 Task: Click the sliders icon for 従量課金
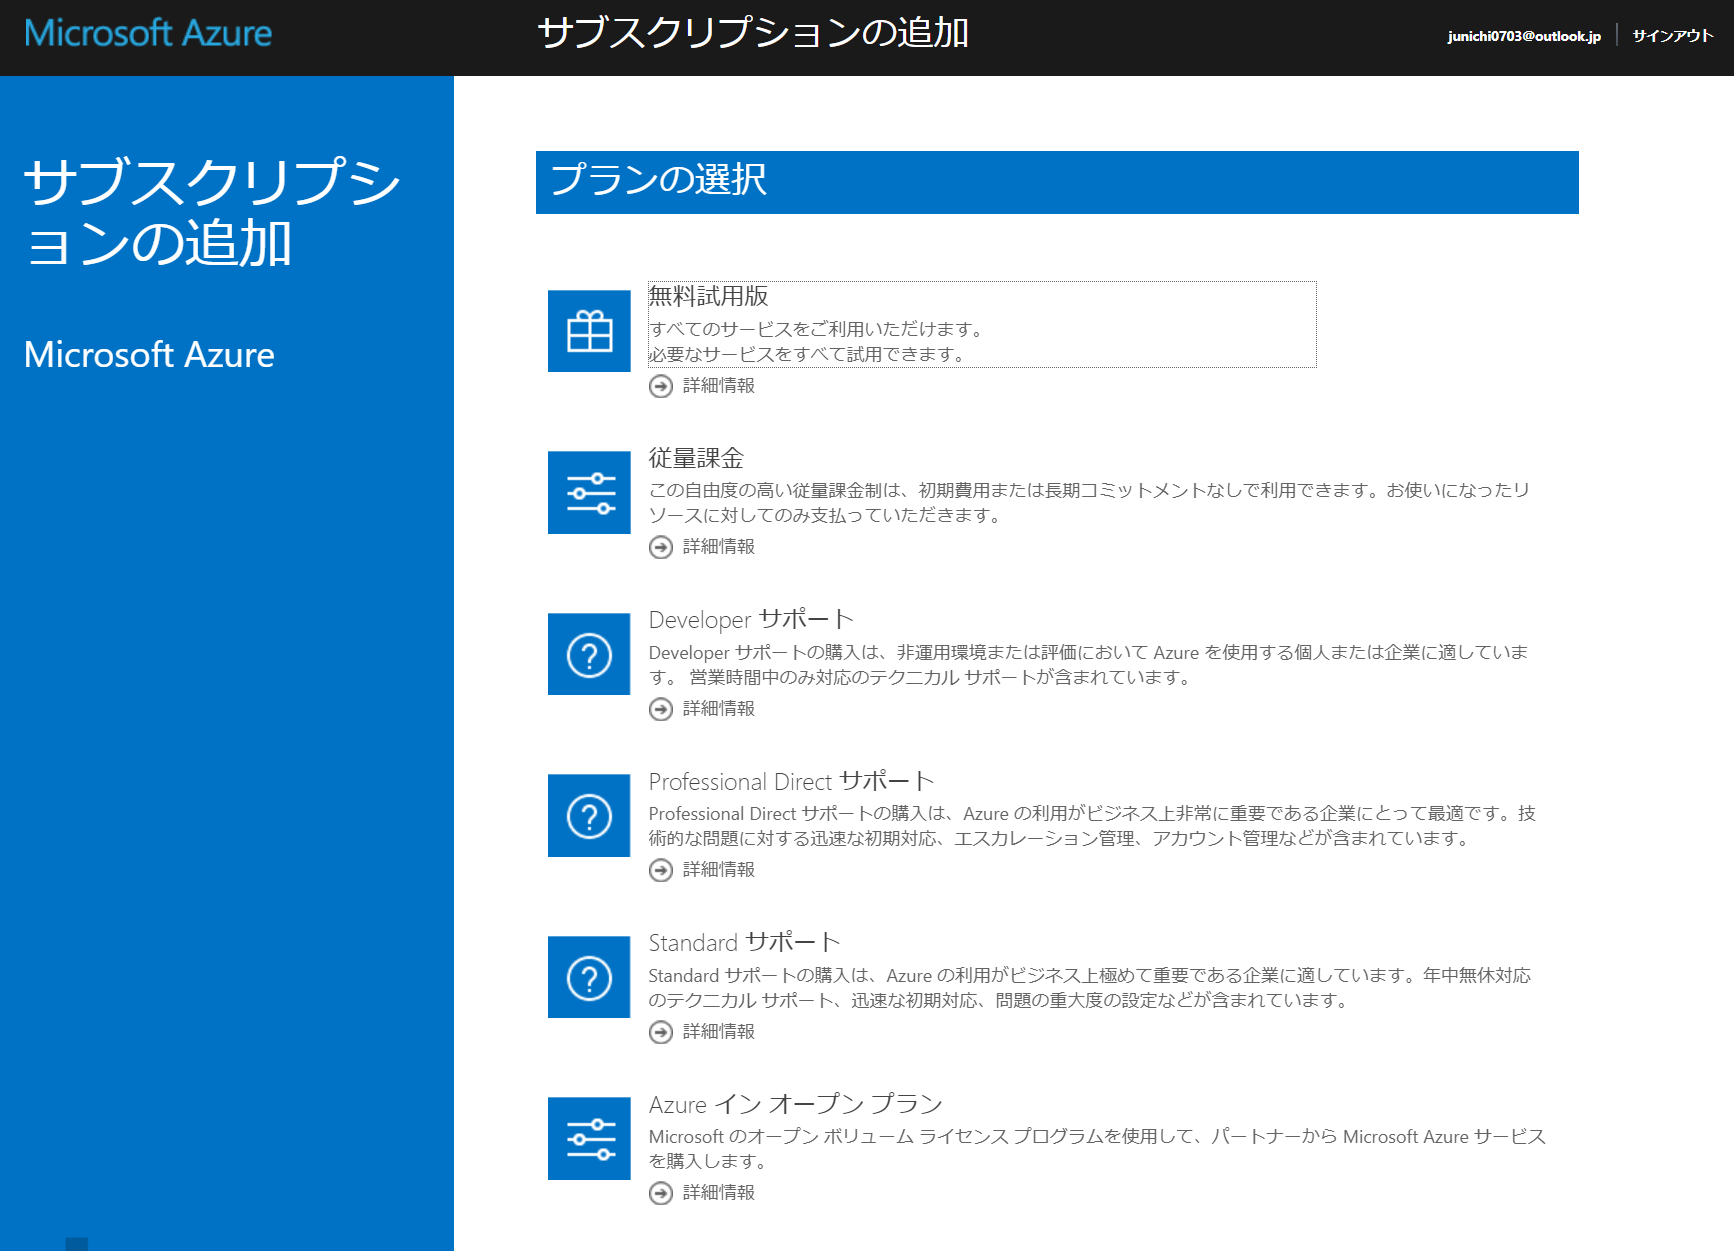coord(589,492)
